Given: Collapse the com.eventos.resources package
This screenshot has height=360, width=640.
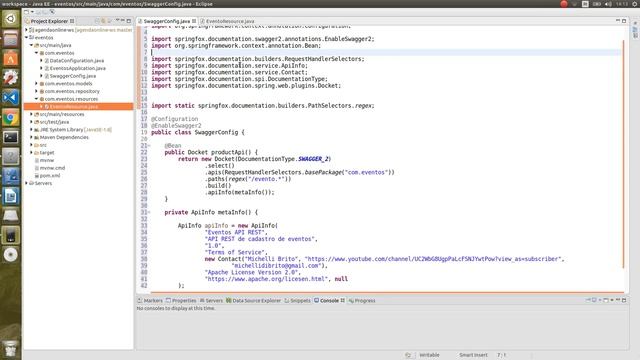Looking at the screenshot, I should pyautogui.click(x=36, y=99).
